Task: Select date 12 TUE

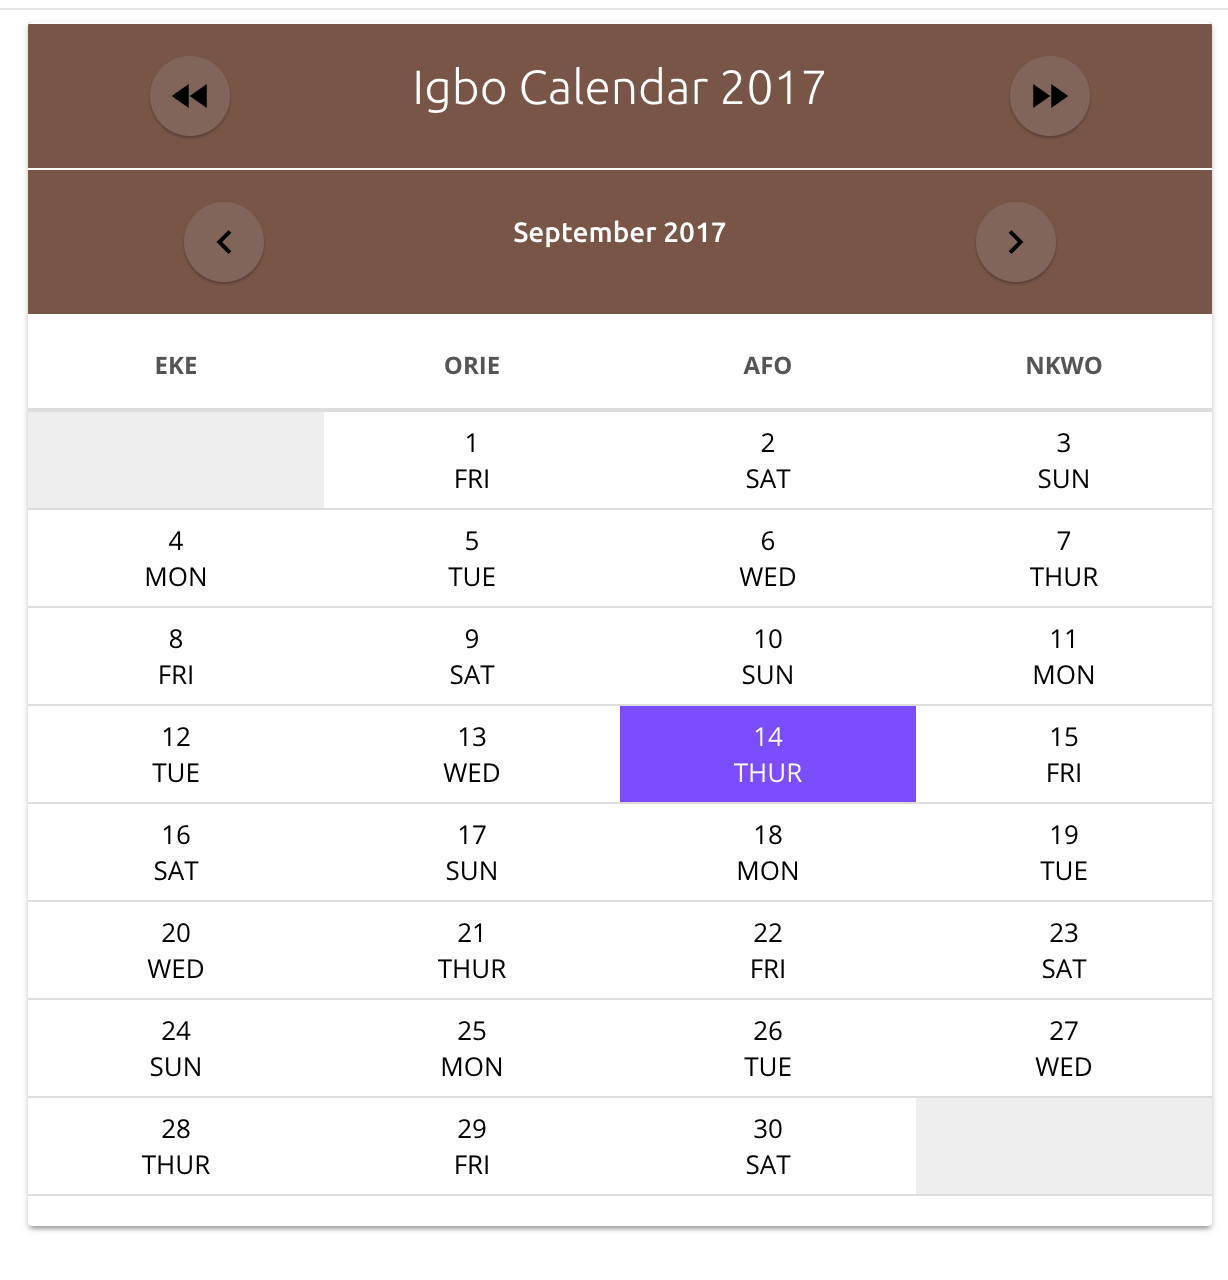Action: 176,755
